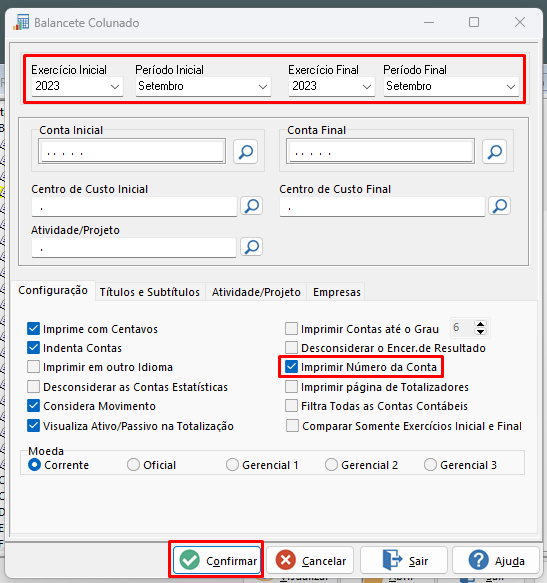The height and width of the screenshot is (583, 547).
Task: Toggle Indenta Contas checkbox
Action: [x=33, y=348]
